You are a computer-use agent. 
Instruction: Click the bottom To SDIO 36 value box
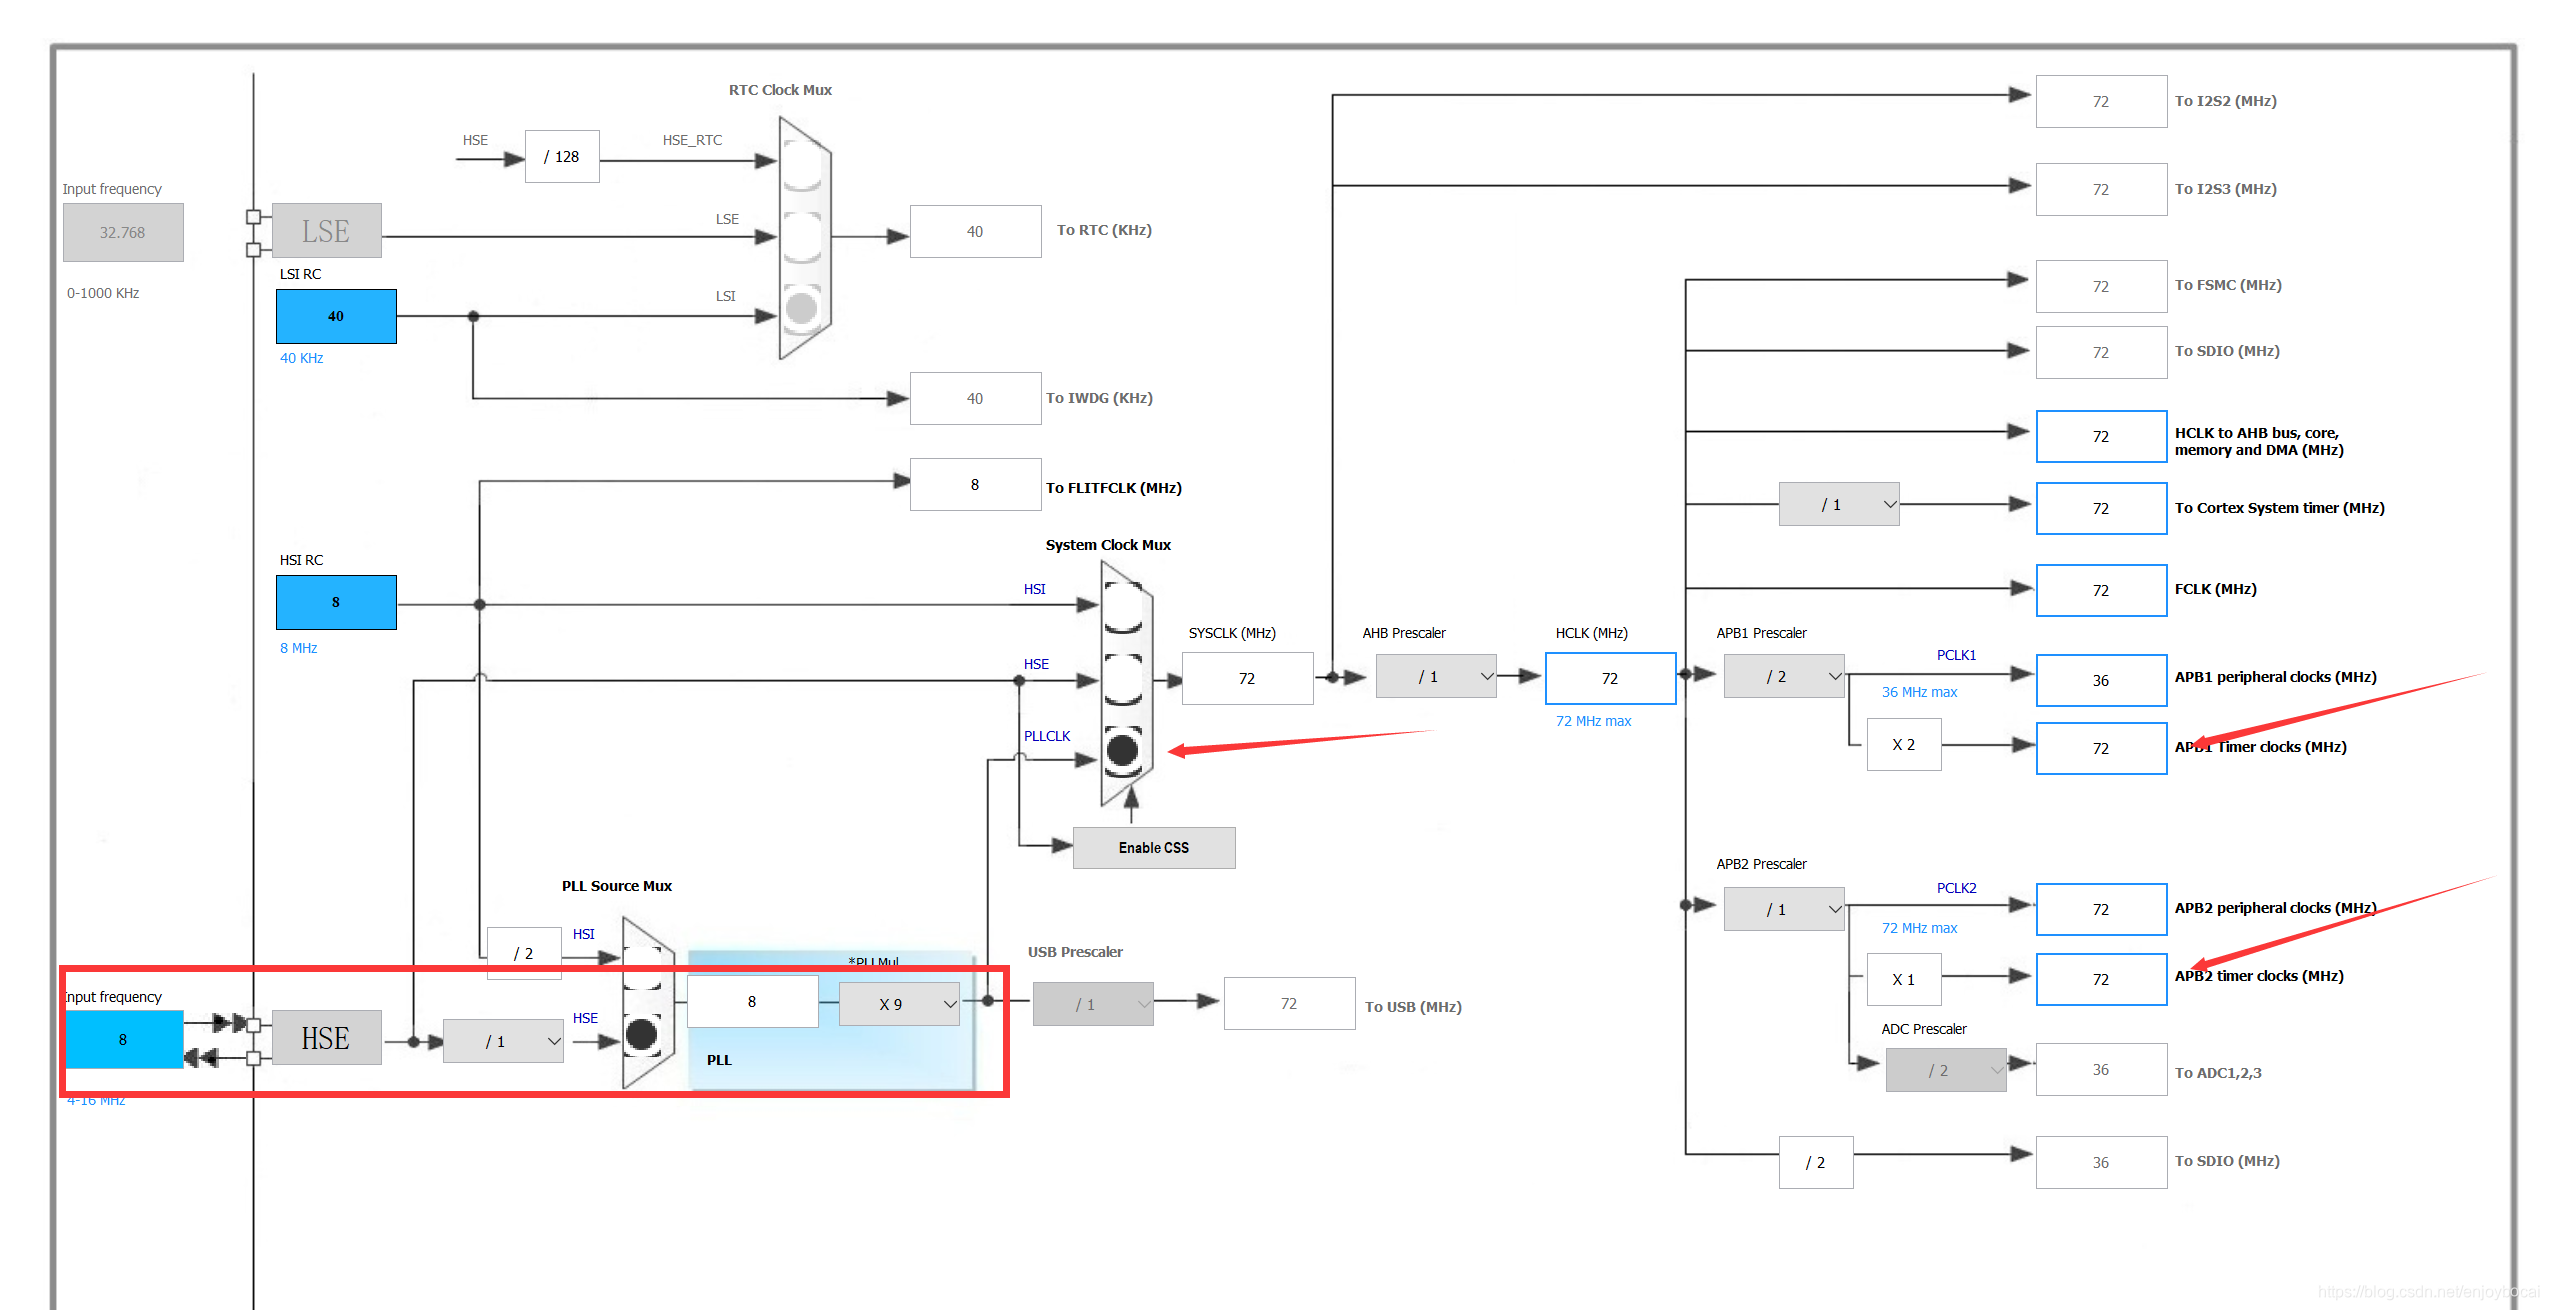point(2102,1163)
